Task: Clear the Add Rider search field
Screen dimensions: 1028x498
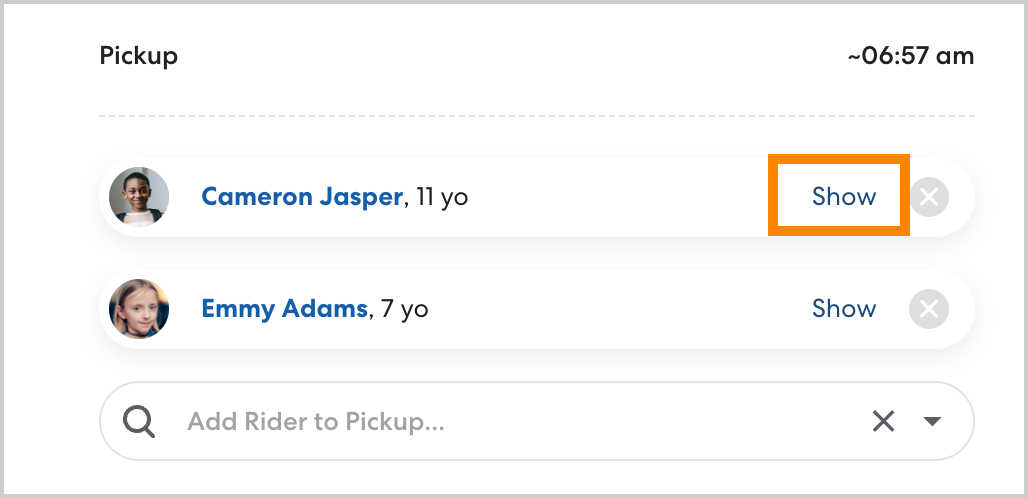Action: click(x=883, y=422)
